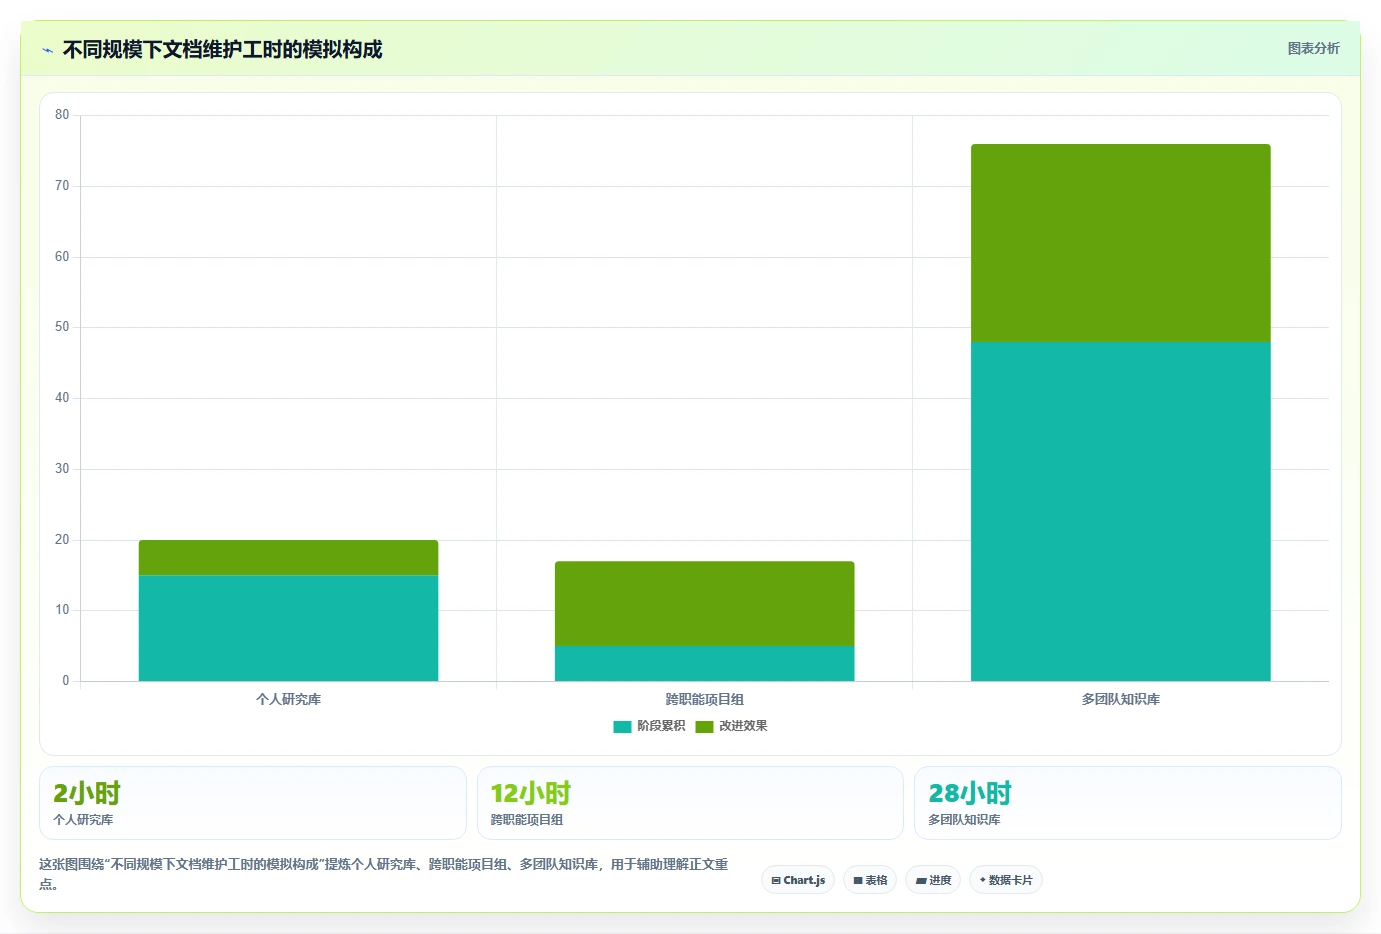
Task: Click the chart title 不同规模下文档维护工时的模拟构成
Action: click(222, 50)
